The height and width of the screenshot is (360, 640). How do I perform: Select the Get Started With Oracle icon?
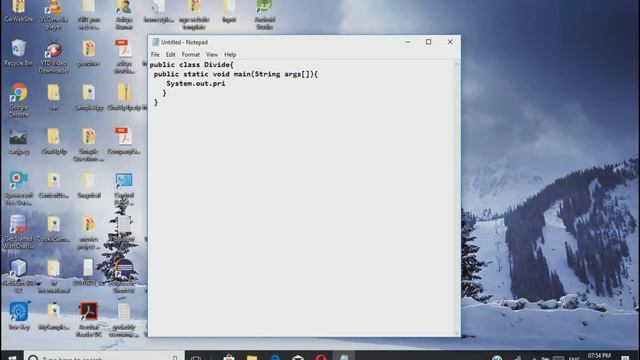18,232
